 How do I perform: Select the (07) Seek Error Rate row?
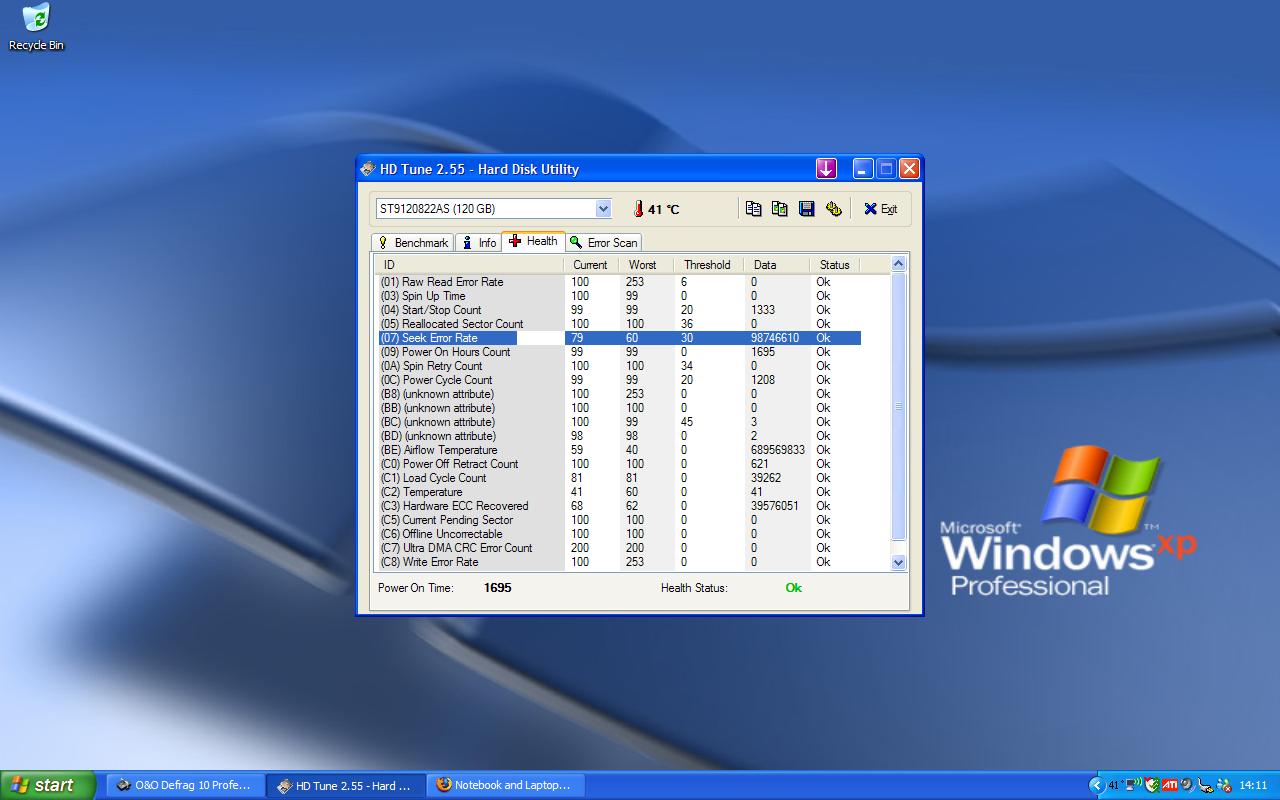619,338
